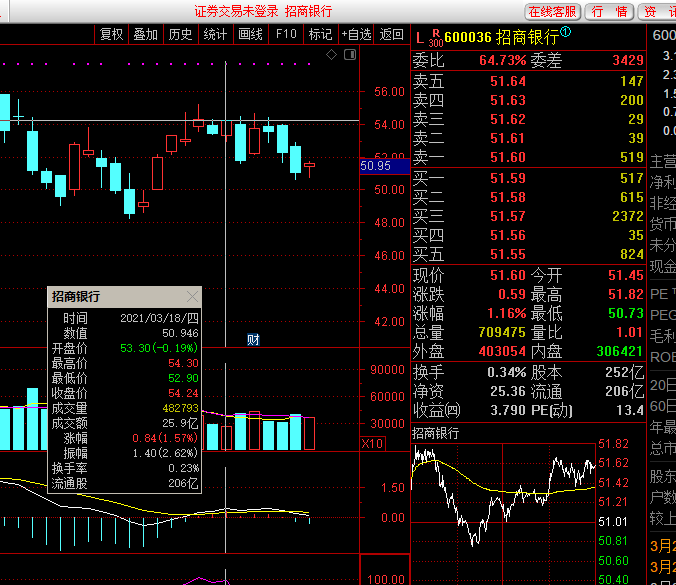Click the 招商银行 intraday chart title
The width and height of the screenshot is (676, 585).
click(435, 433)
